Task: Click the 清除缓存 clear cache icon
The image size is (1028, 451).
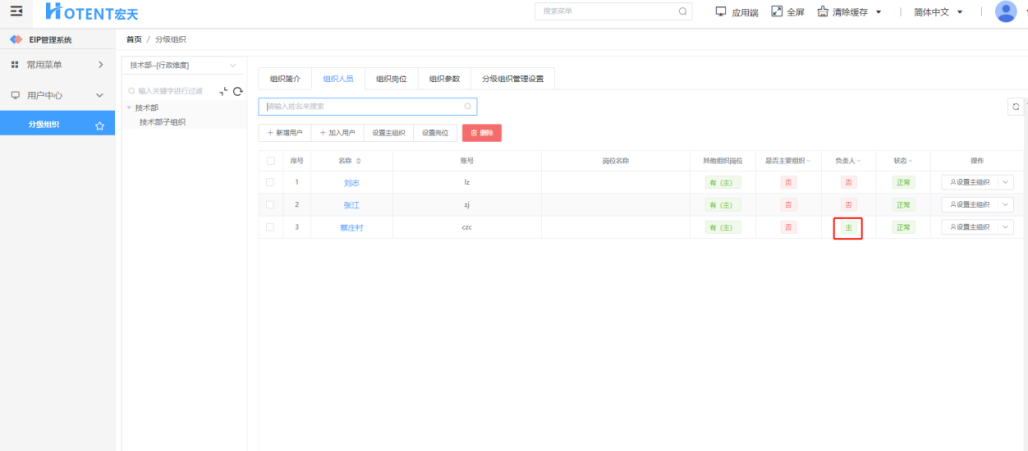Action: (823, 11)
